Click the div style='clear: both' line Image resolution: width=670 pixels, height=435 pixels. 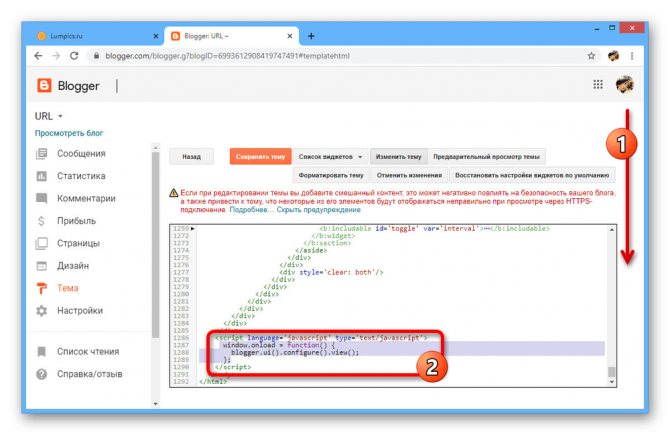pos(331,272)
